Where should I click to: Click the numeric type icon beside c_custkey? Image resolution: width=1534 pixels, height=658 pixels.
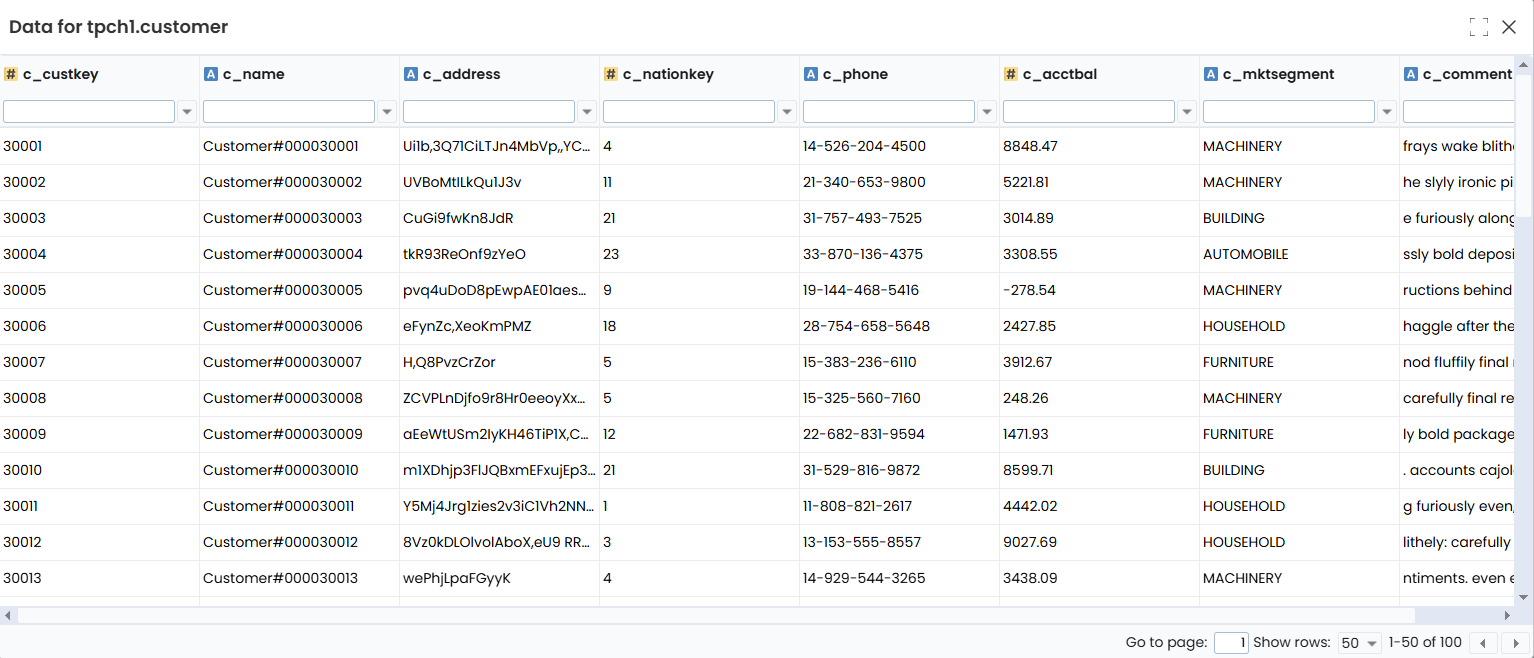click(x=11, y=74)
